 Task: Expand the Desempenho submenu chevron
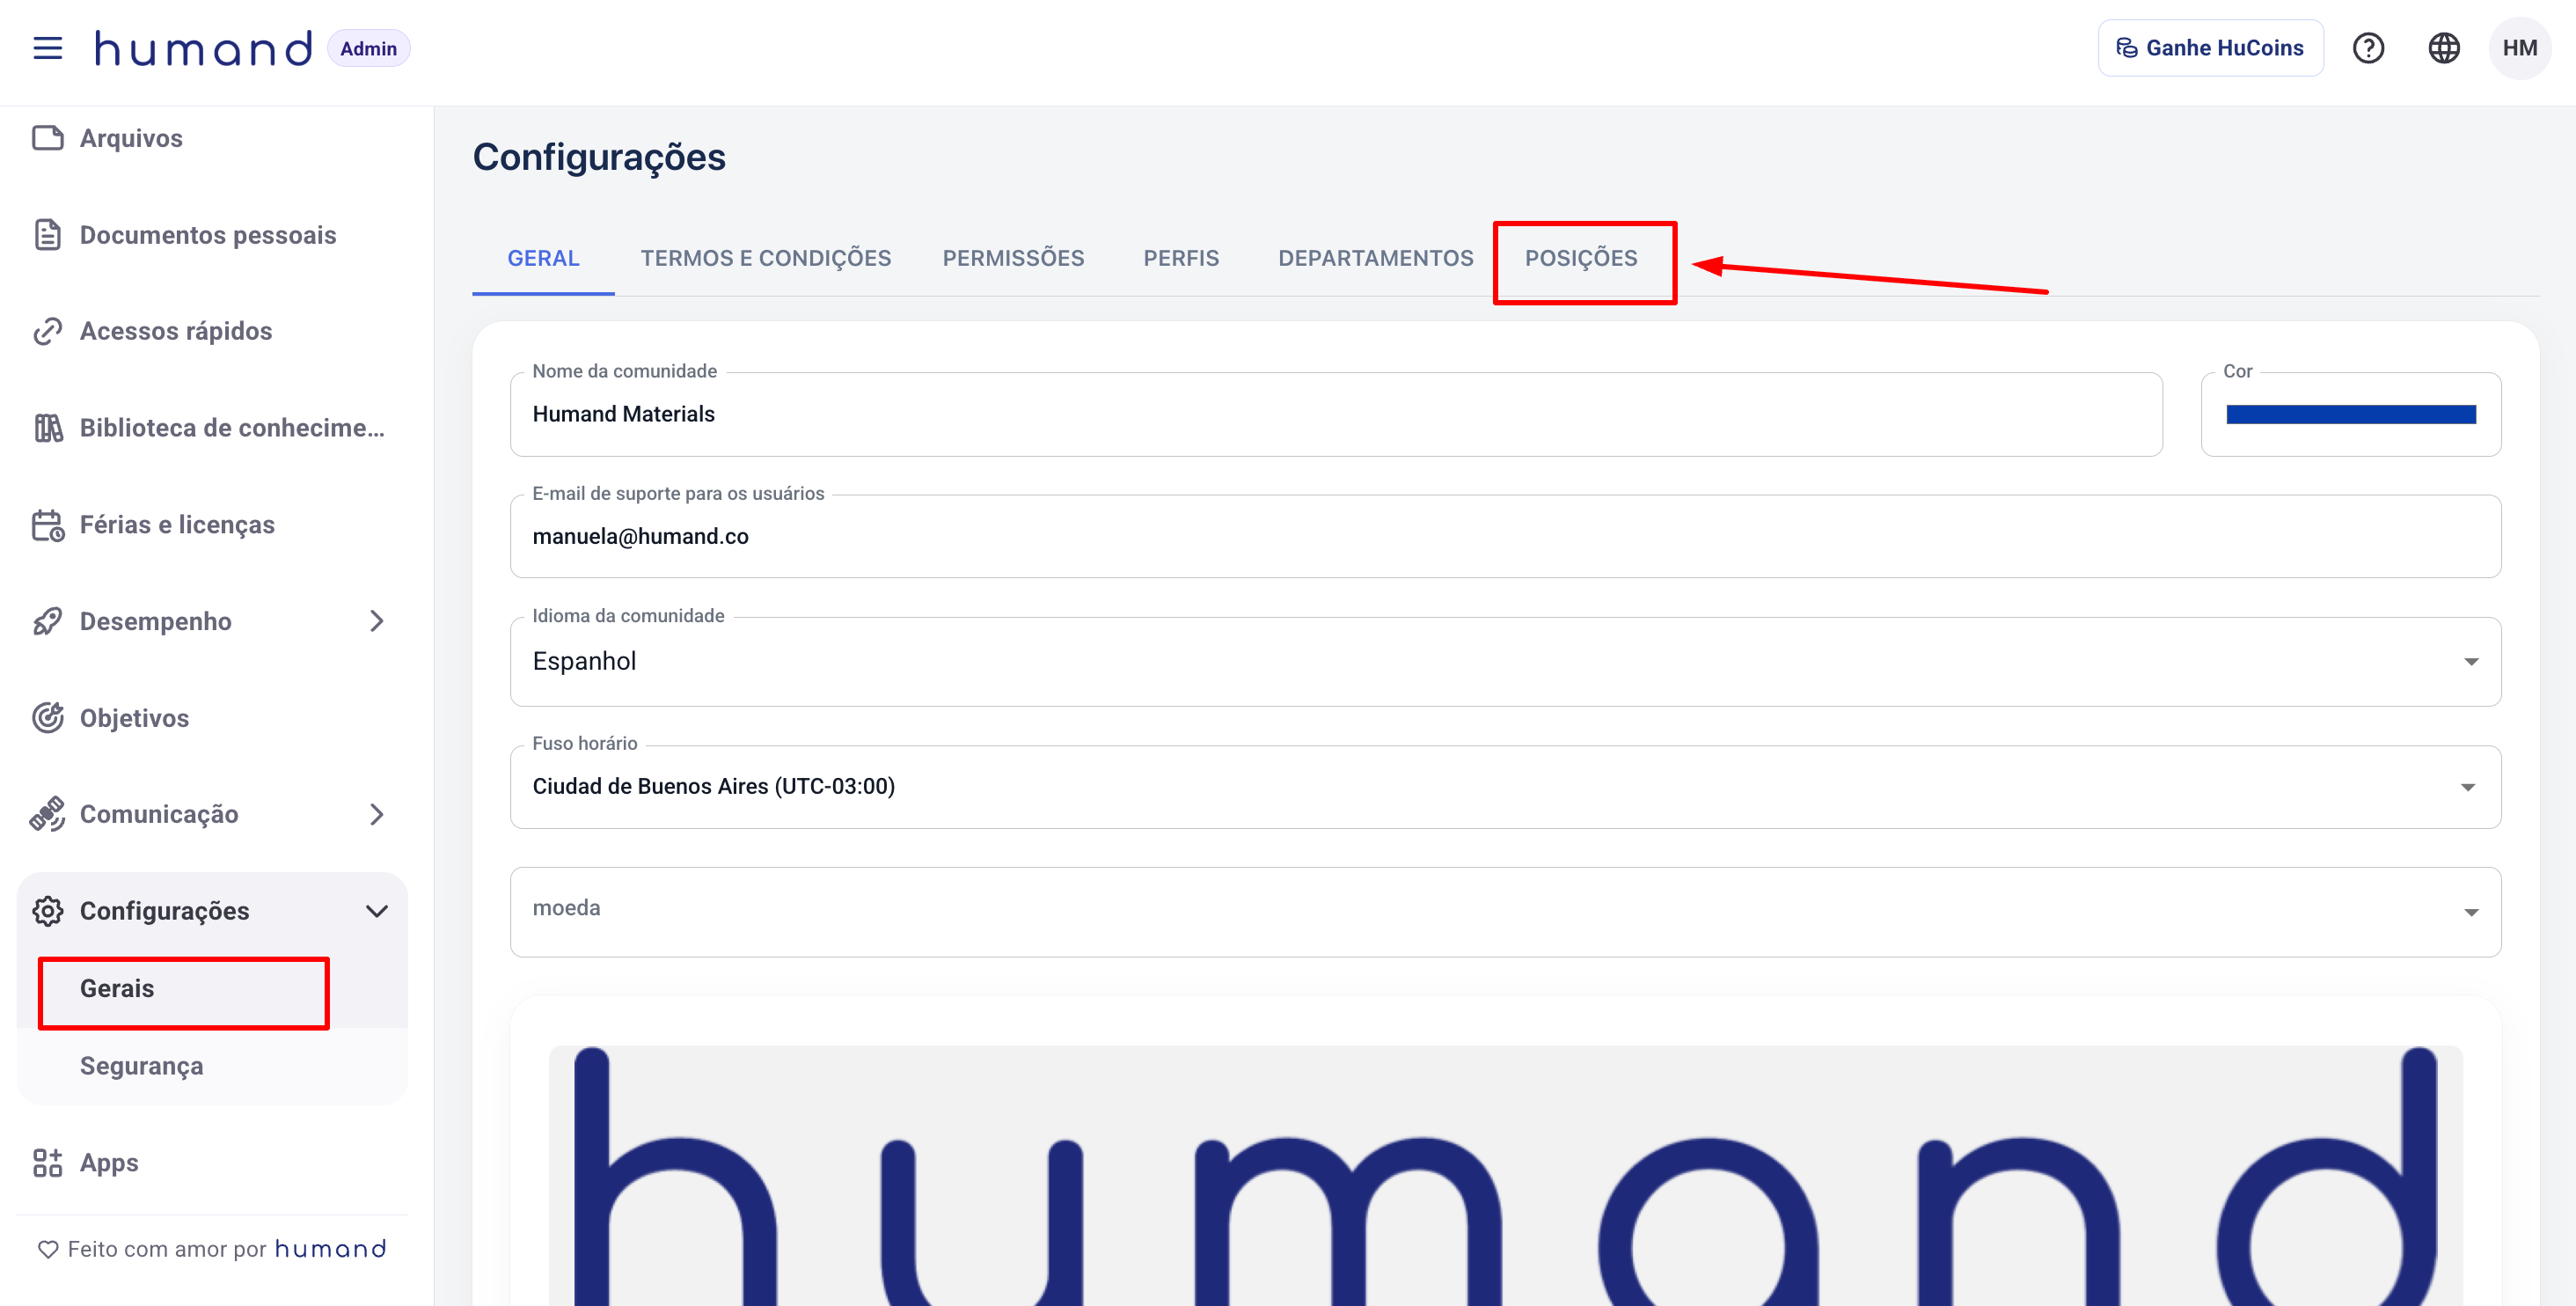point(376,621)
